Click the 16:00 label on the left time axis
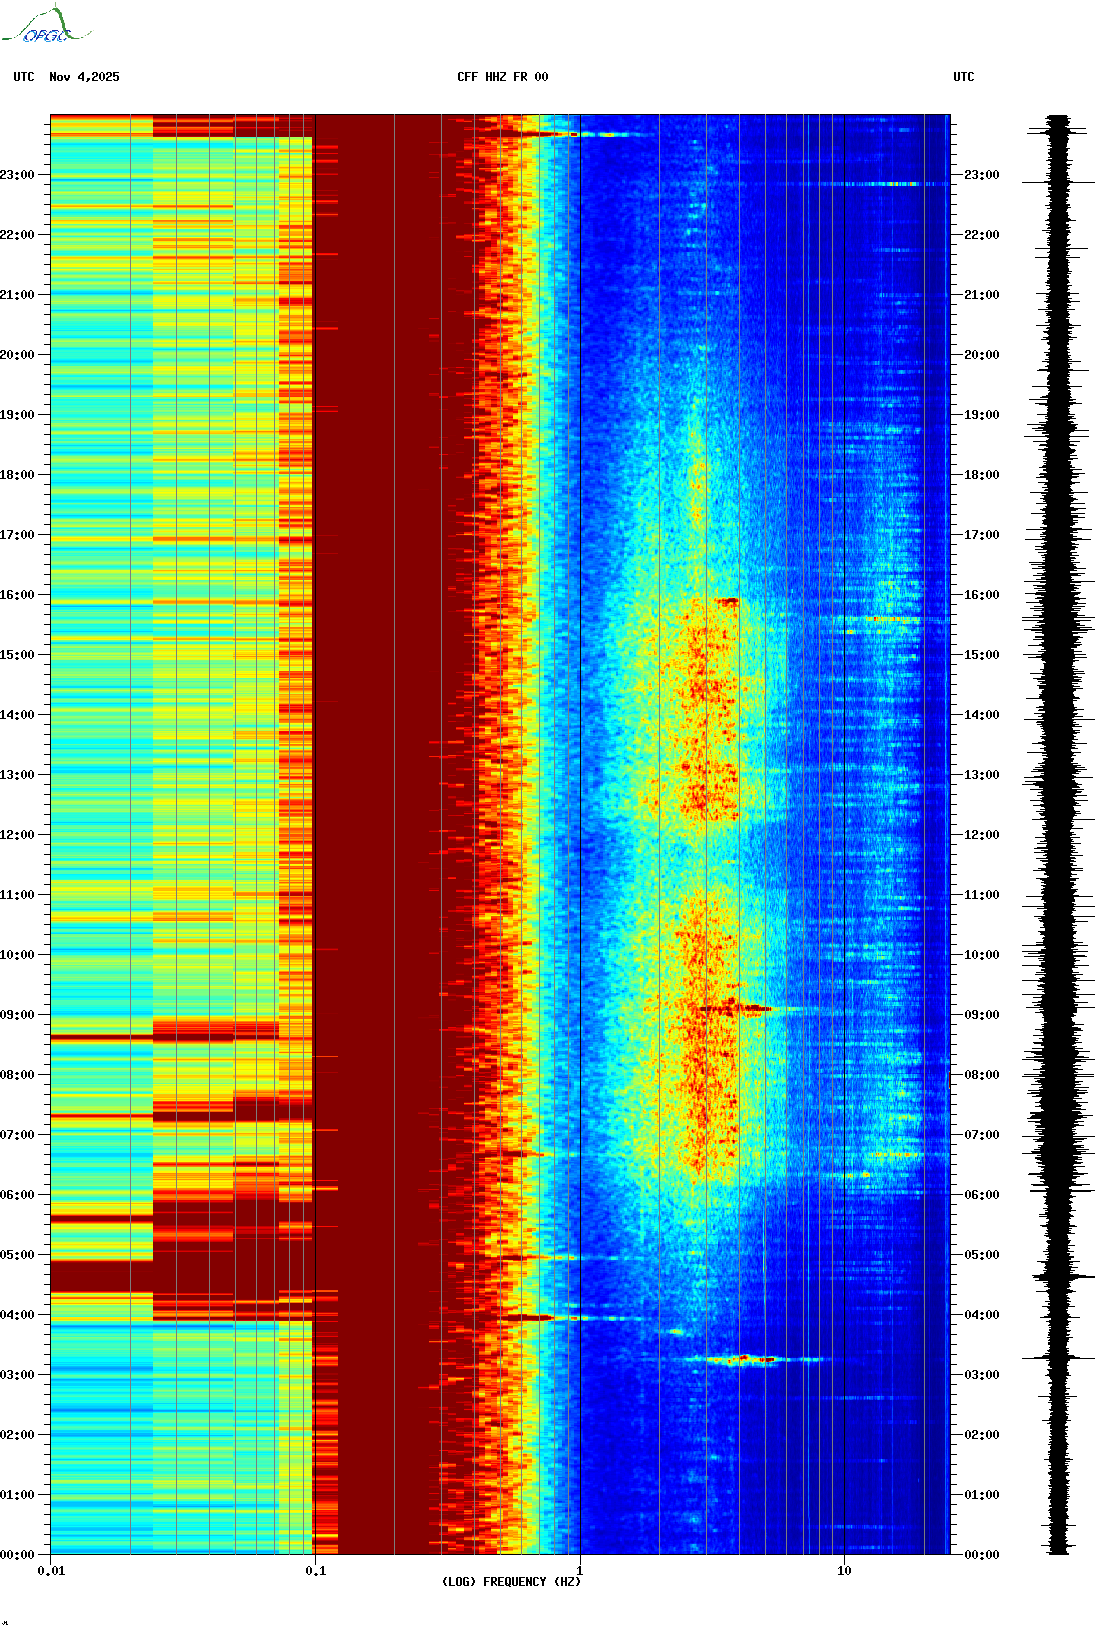The width and height of the screenshot is (1102, 1634). coord(17,595)
